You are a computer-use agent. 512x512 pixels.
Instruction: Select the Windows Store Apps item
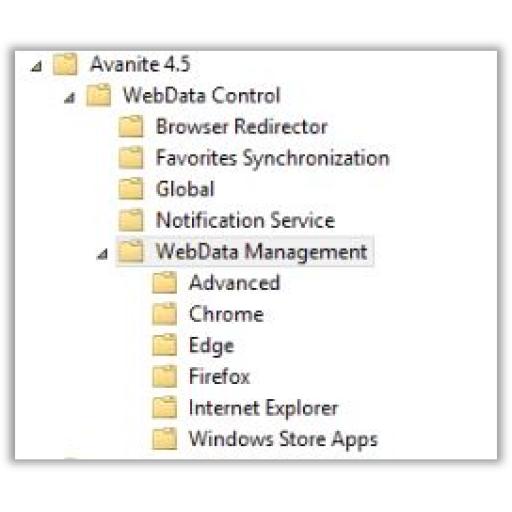[283, 439]
